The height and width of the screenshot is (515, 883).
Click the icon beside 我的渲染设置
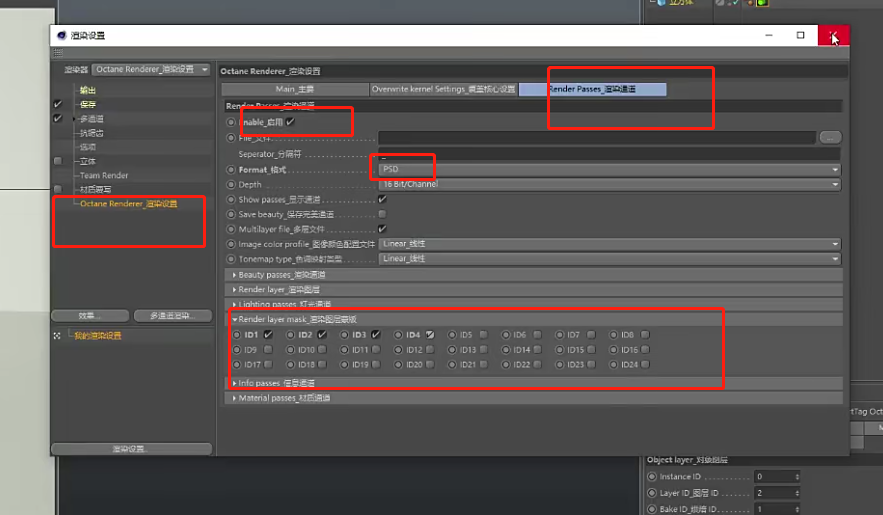click(x=57, y=335)
